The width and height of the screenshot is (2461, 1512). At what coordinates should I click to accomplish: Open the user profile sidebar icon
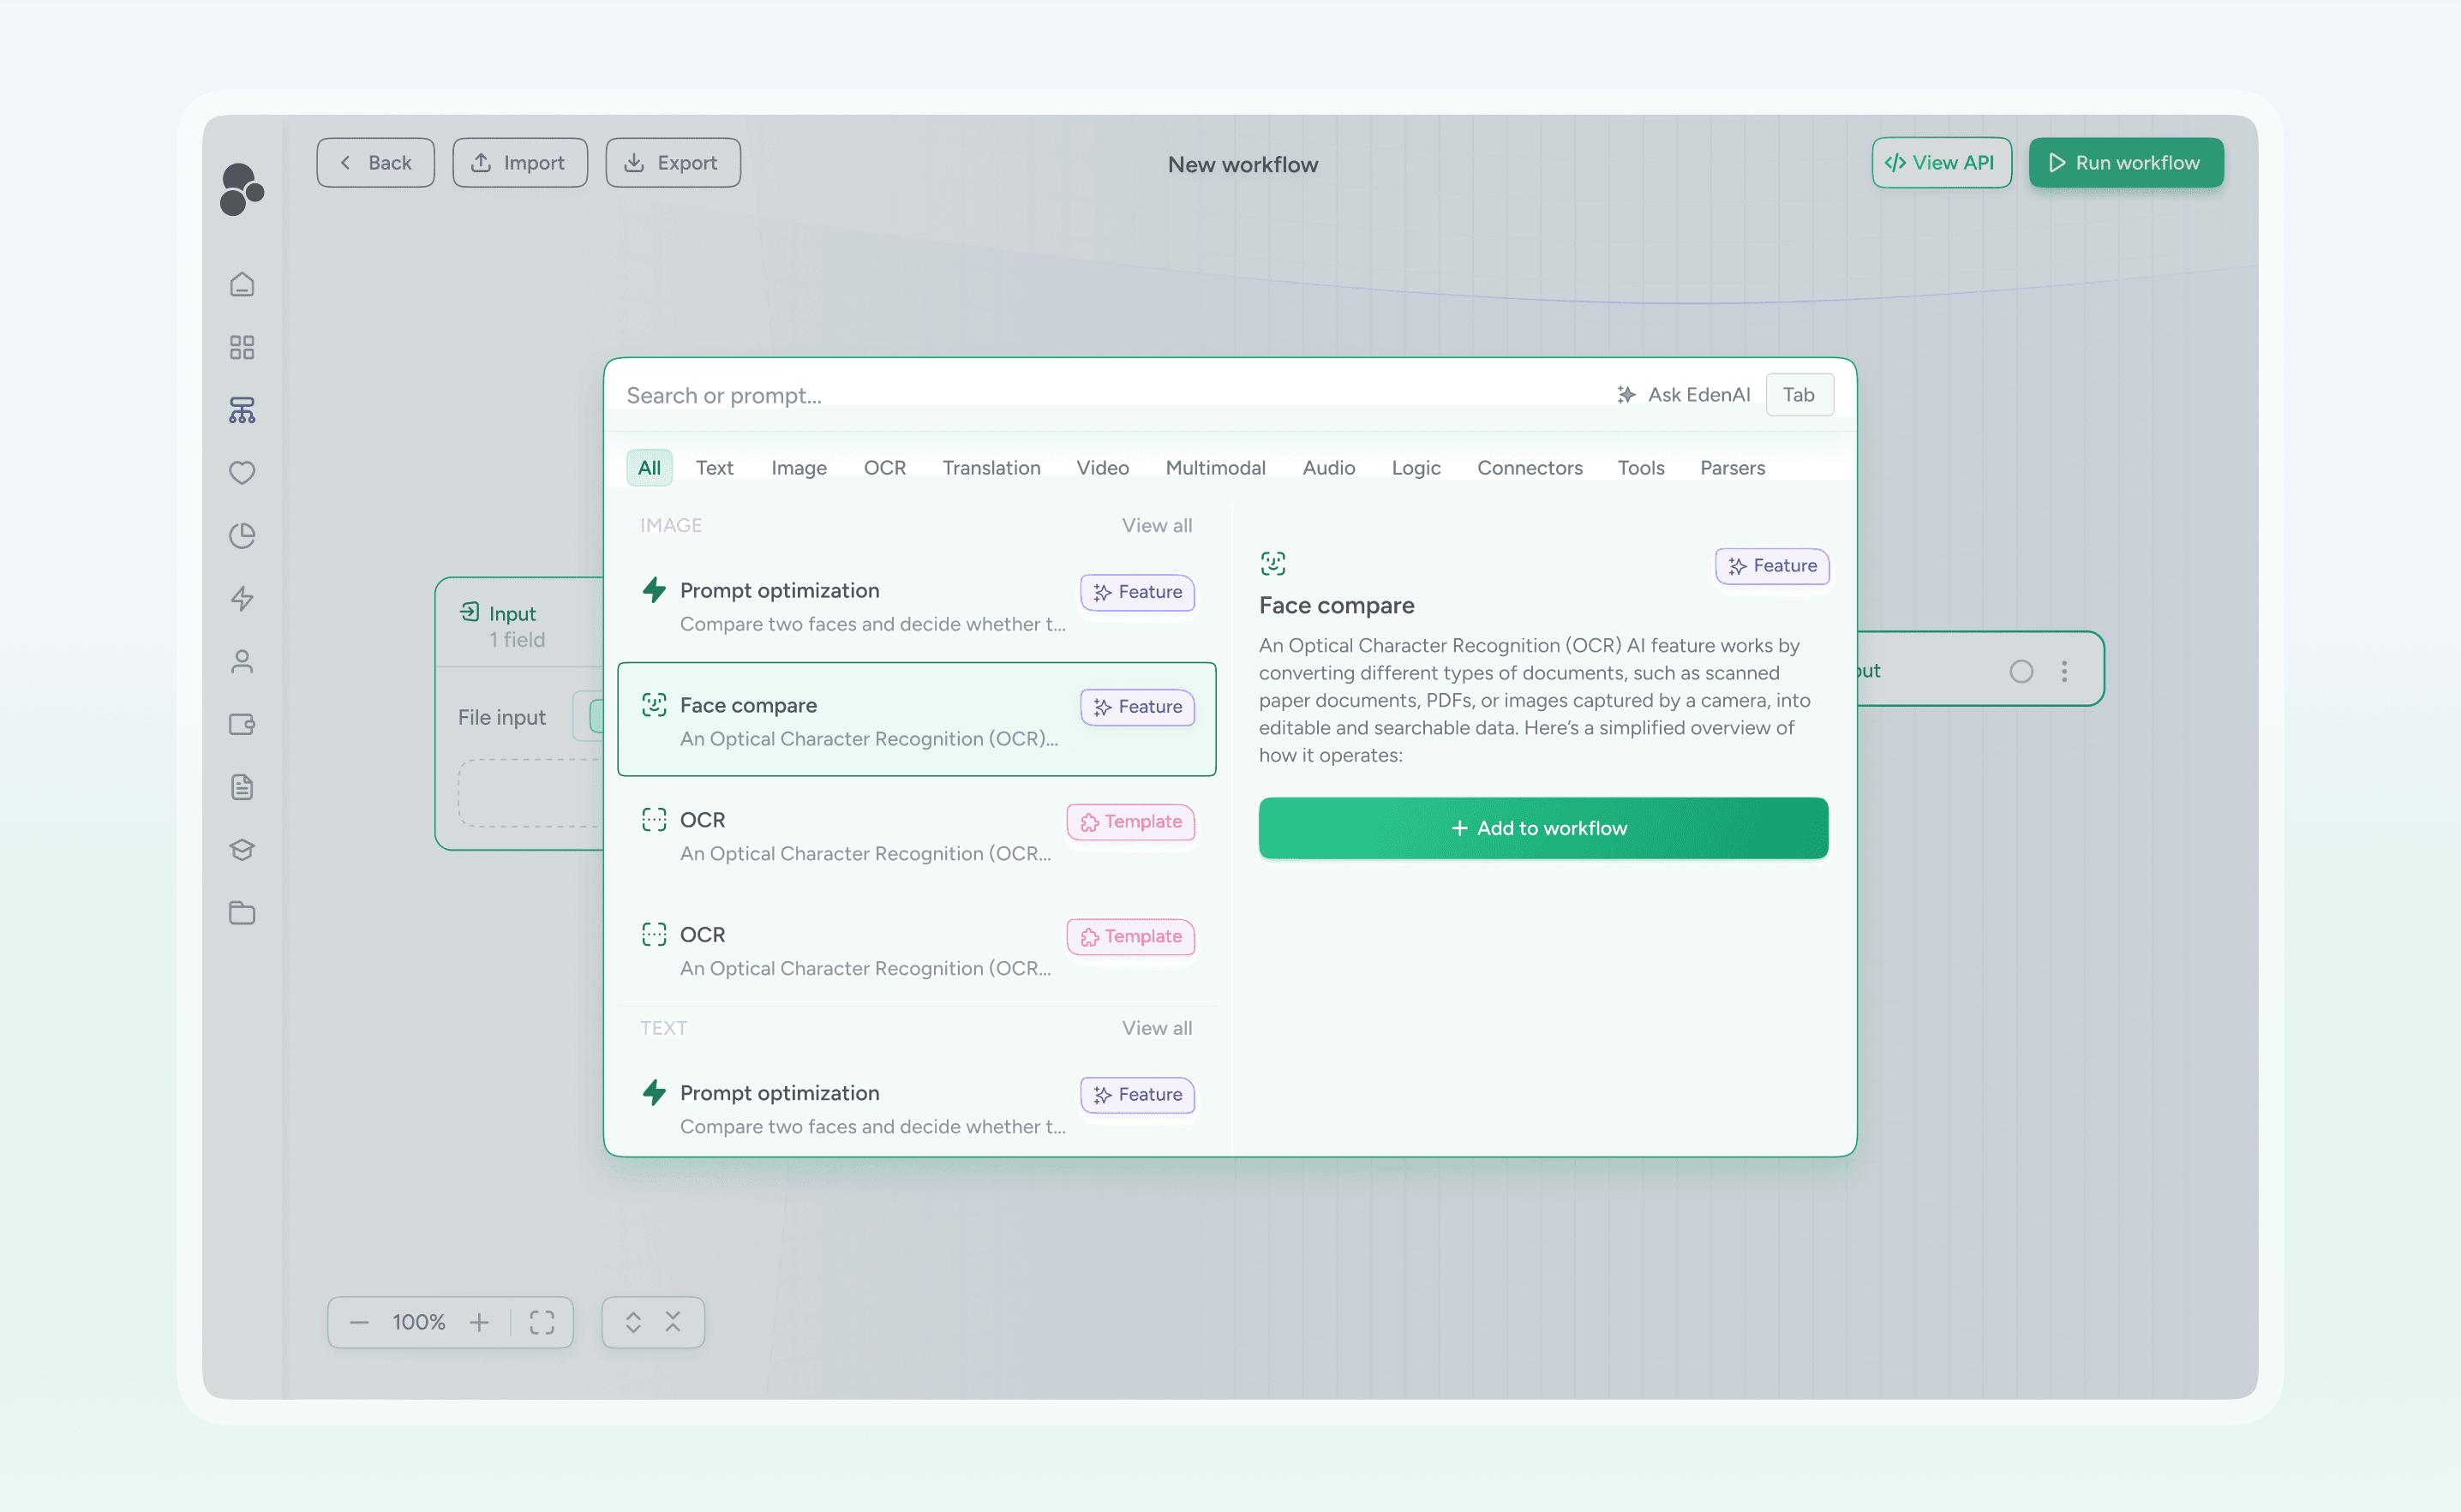tap(242, 661)
